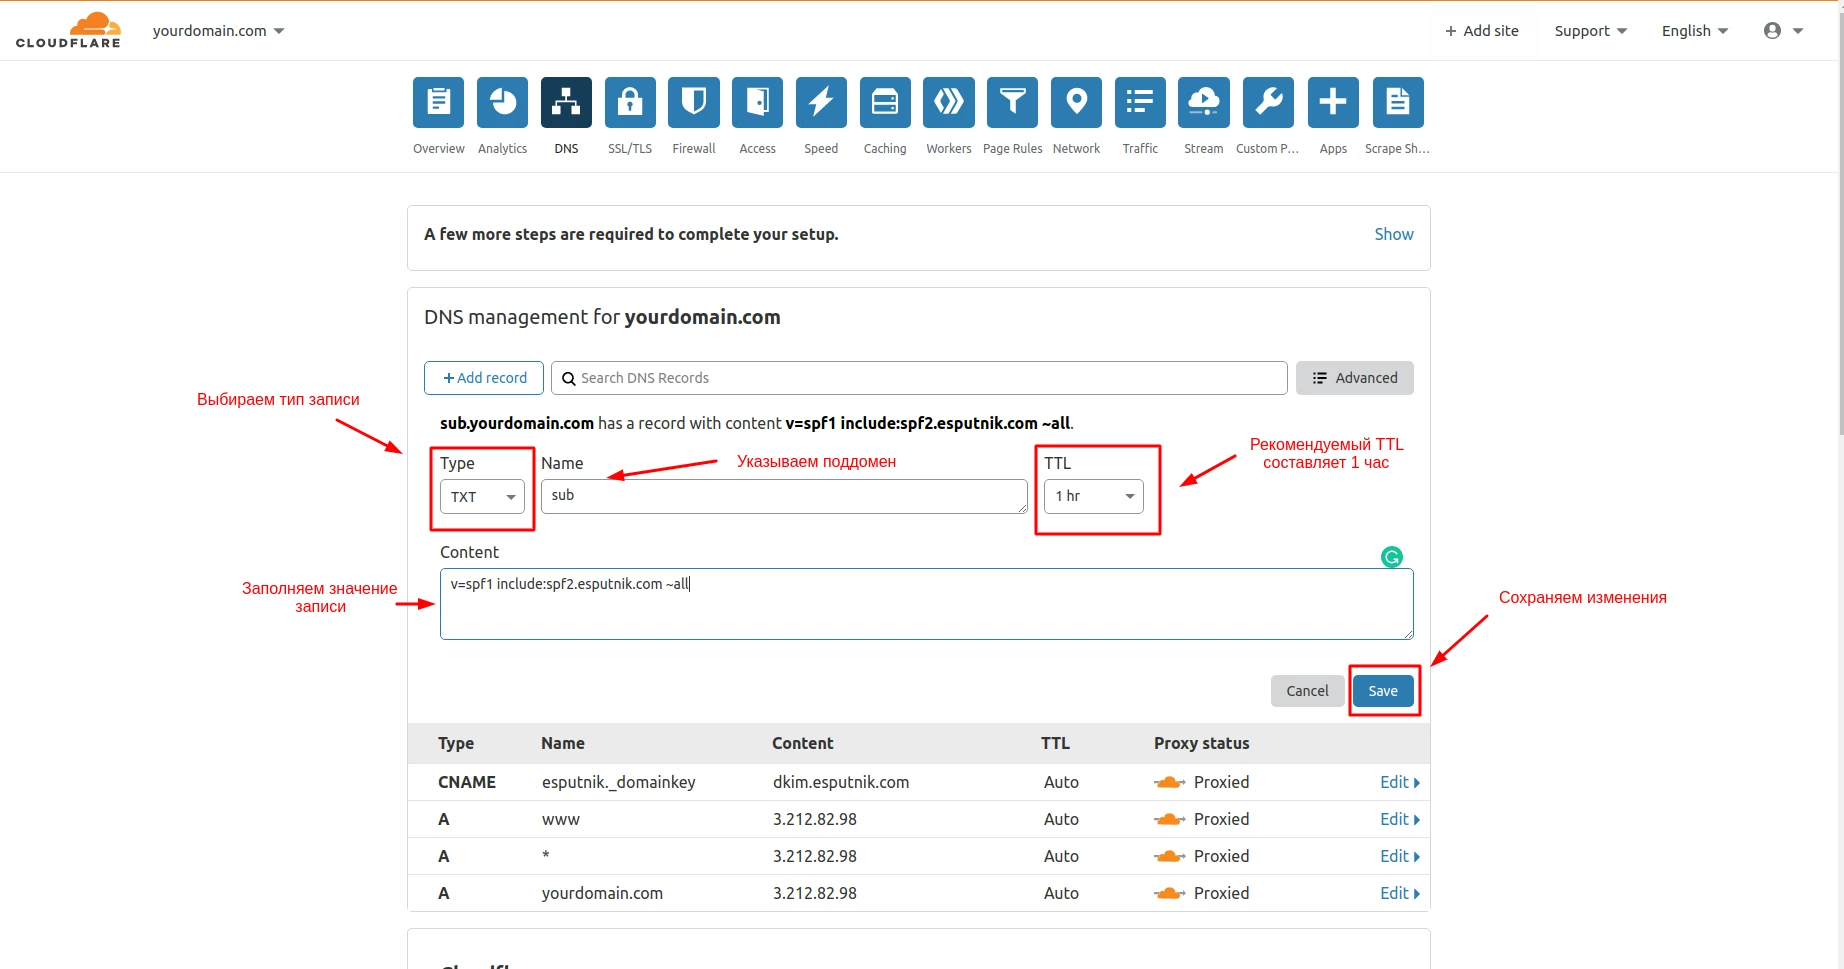The width and height of the screenshot is (1844, 969).
Task: Open the Speed lightning bolt icon
Action: pos(821,103)
